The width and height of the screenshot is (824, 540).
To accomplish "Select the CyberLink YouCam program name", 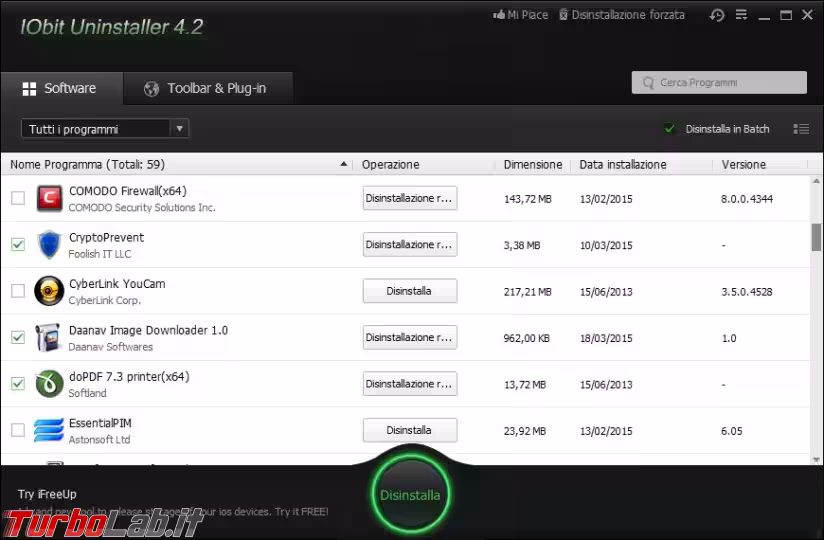I will tap(117, 284).
